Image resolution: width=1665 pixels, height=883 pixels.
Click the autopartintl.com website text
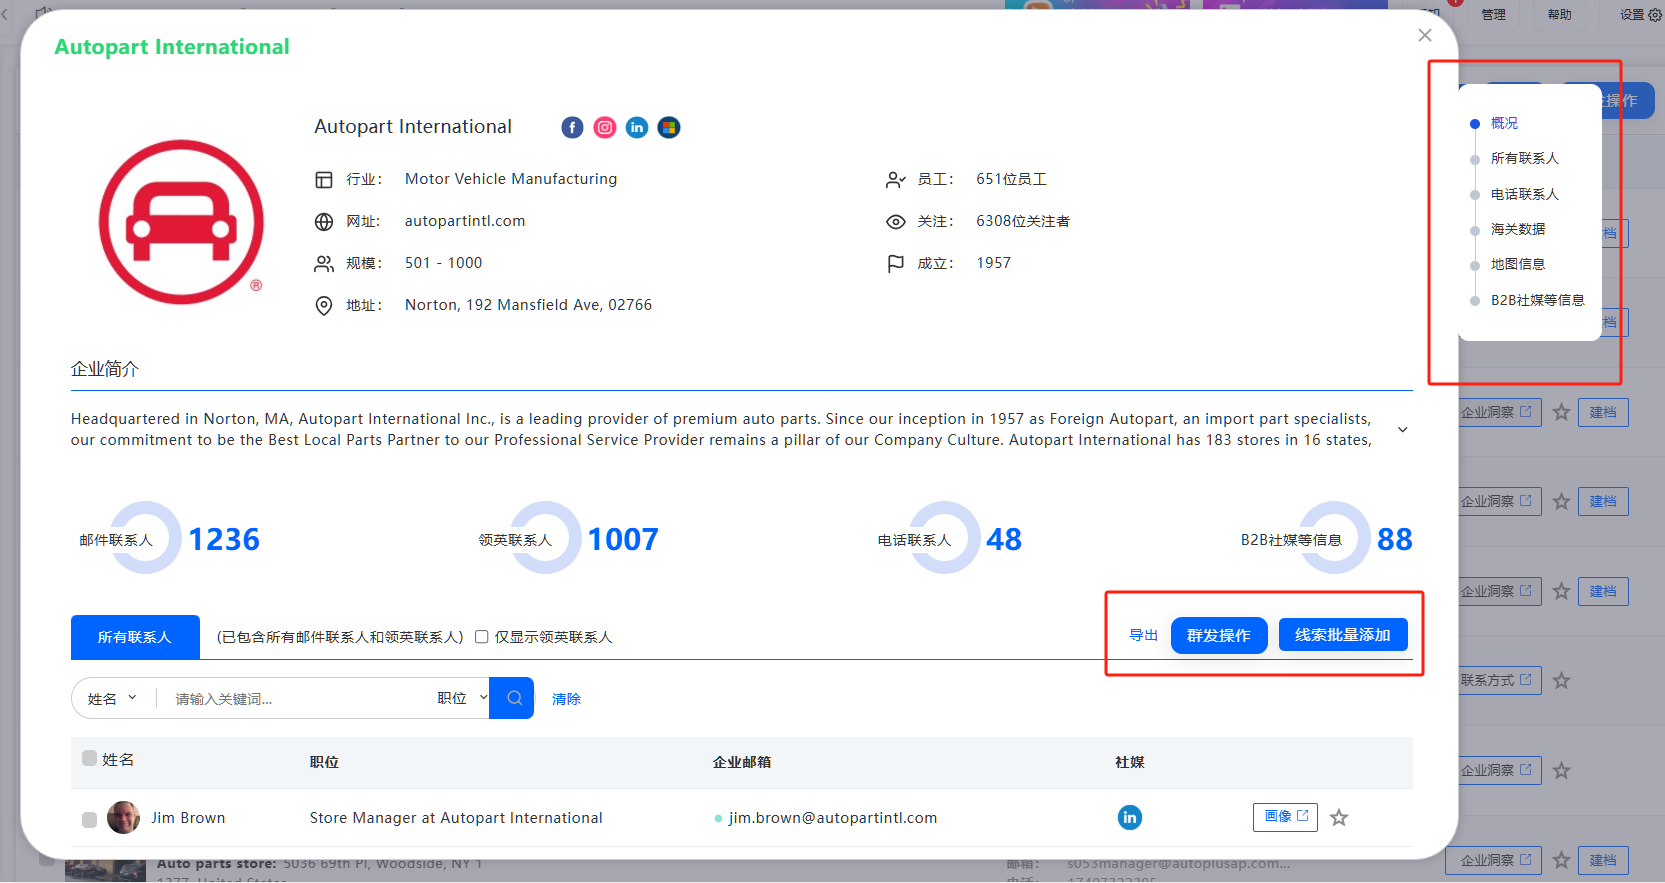pos(465,221)
